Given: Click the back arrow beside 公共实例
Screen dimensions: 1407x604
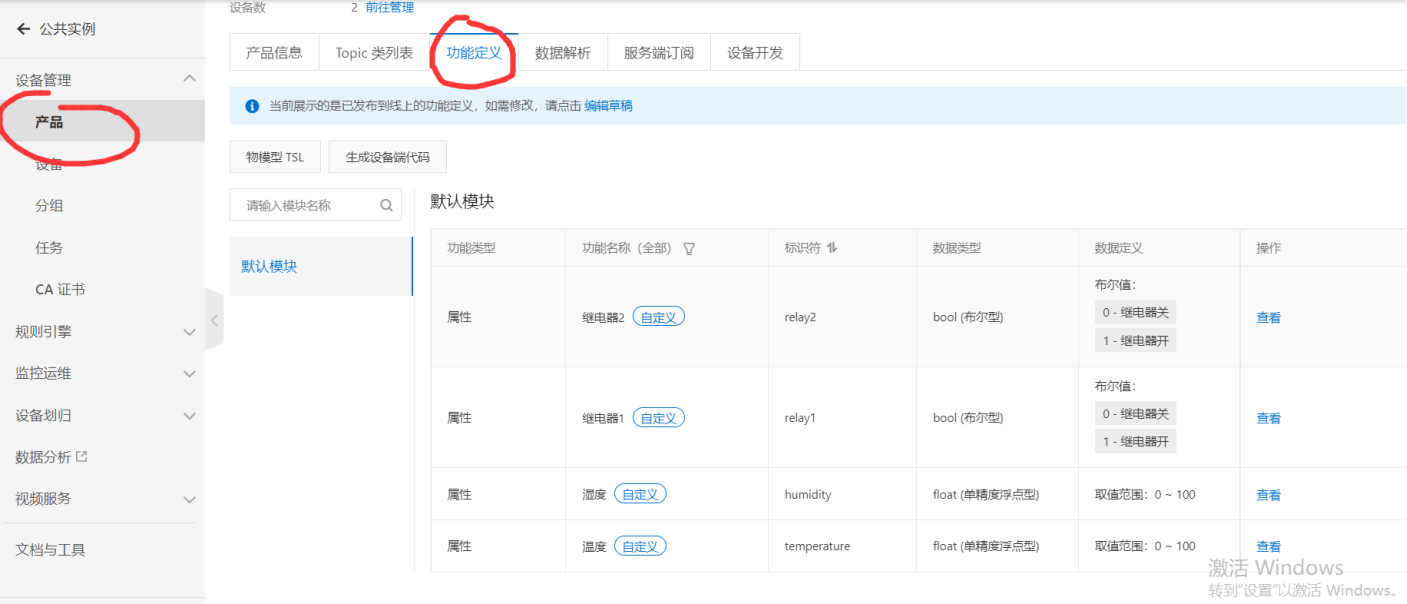Looking at the screenshot, I should 23,29.
